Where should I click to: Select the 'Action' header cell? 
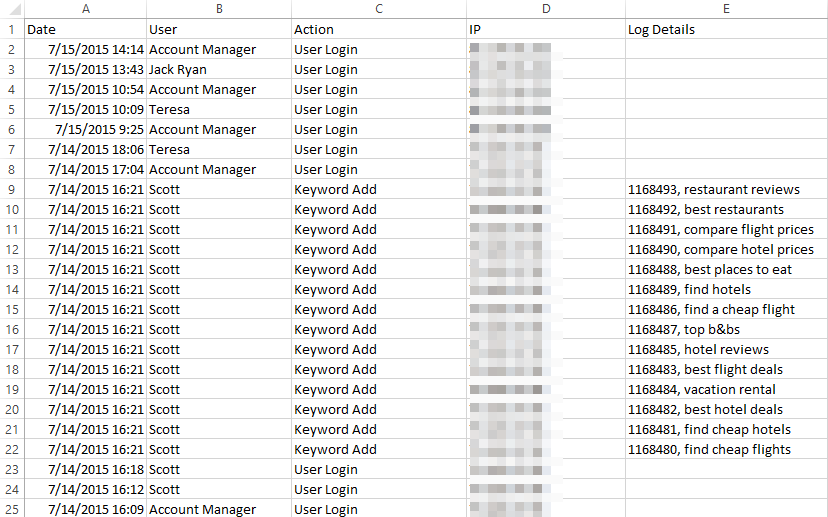coord(314,29)
